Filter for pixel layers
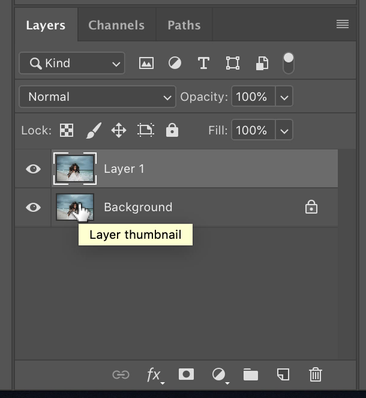 [x=146, y=63]
